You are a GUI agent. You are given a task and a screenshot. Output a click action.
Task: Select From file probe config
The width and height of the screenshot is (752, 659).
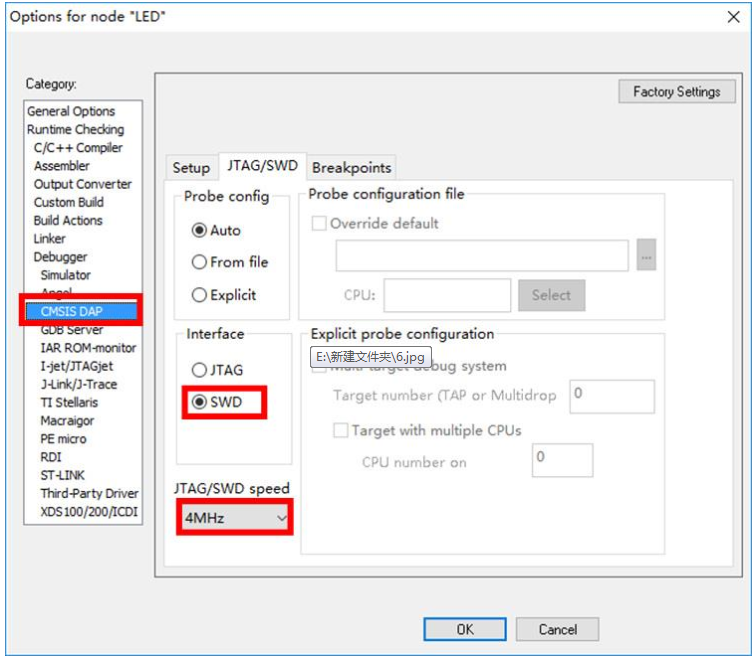point(199,262)
